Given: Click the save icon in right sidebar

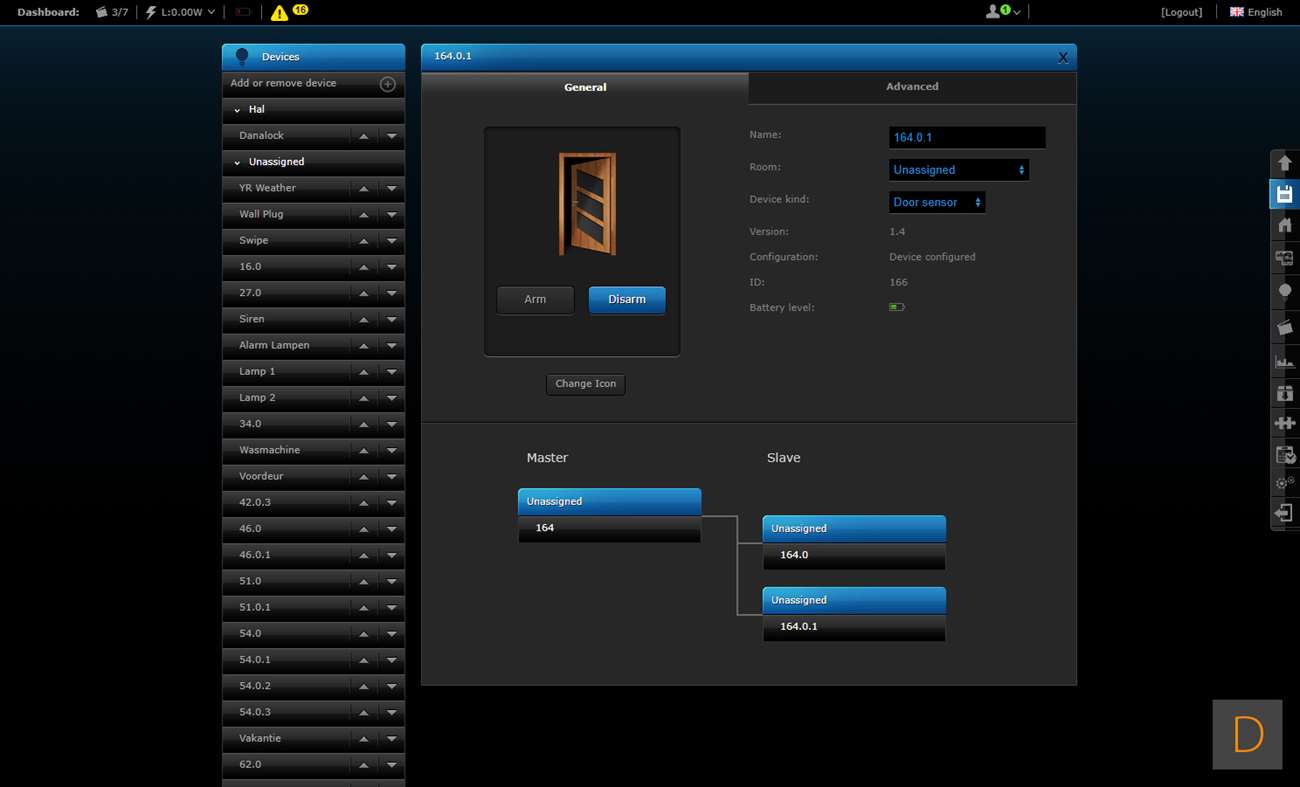Looking at the screenshot, I should pos(1285,194).
